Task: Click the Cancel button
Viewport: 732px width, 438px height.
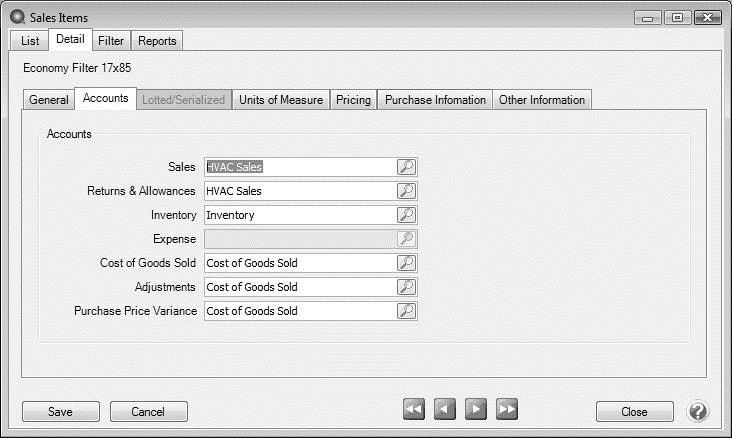Action: (148, 411)
